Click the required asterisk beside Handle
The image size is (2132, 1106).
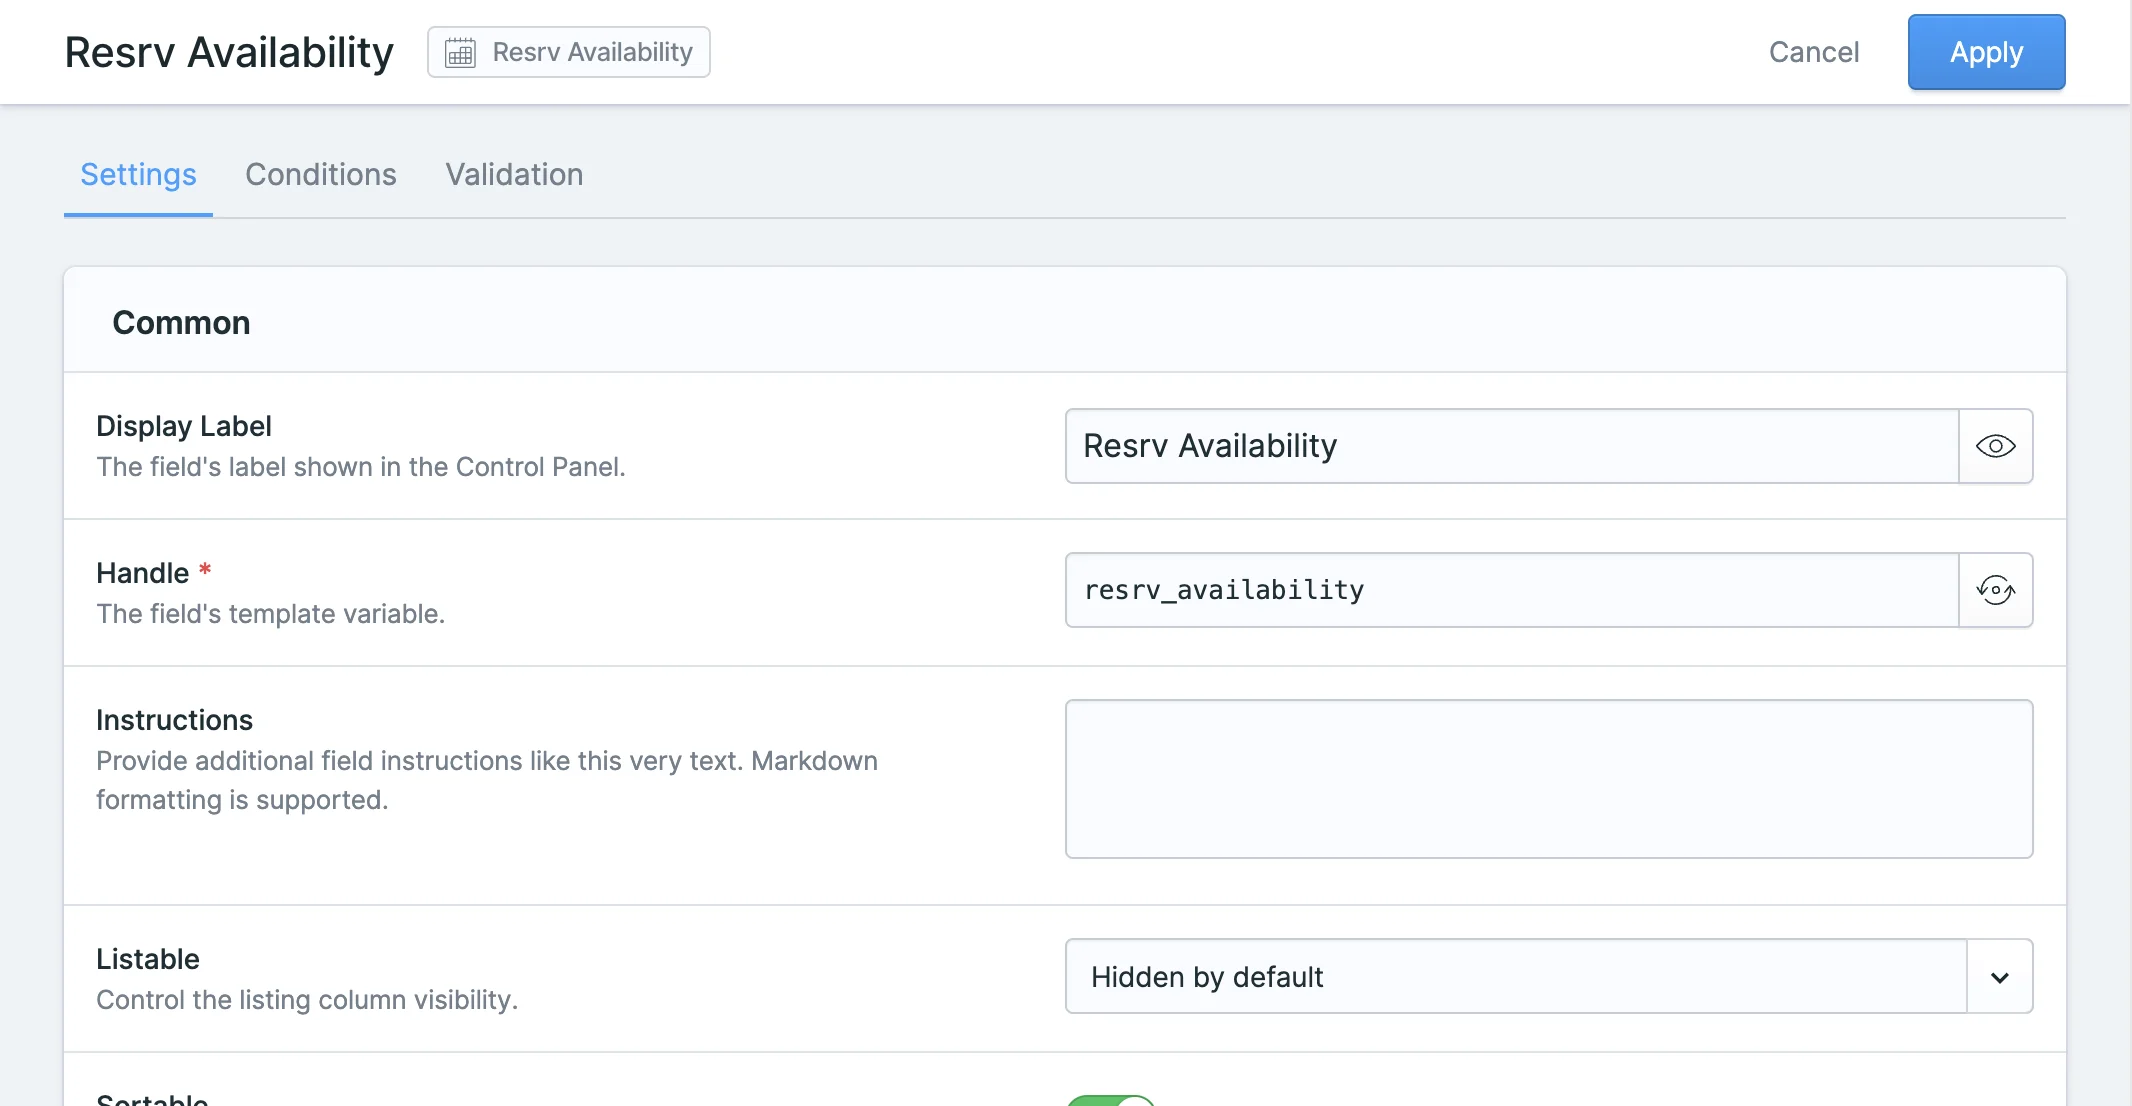[x=205, y=570]
